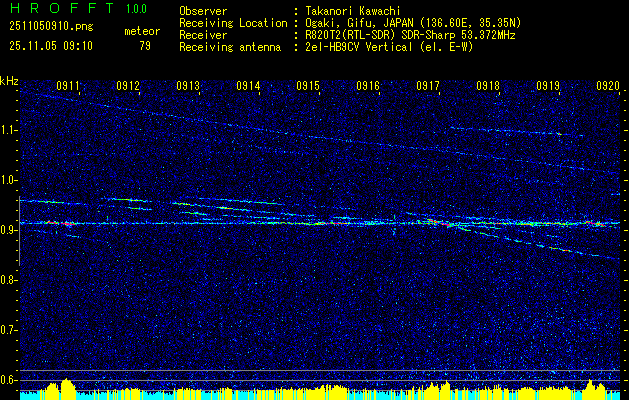Click the 0919 time marker
Screen dimensions: 629x400
point(548,85)
